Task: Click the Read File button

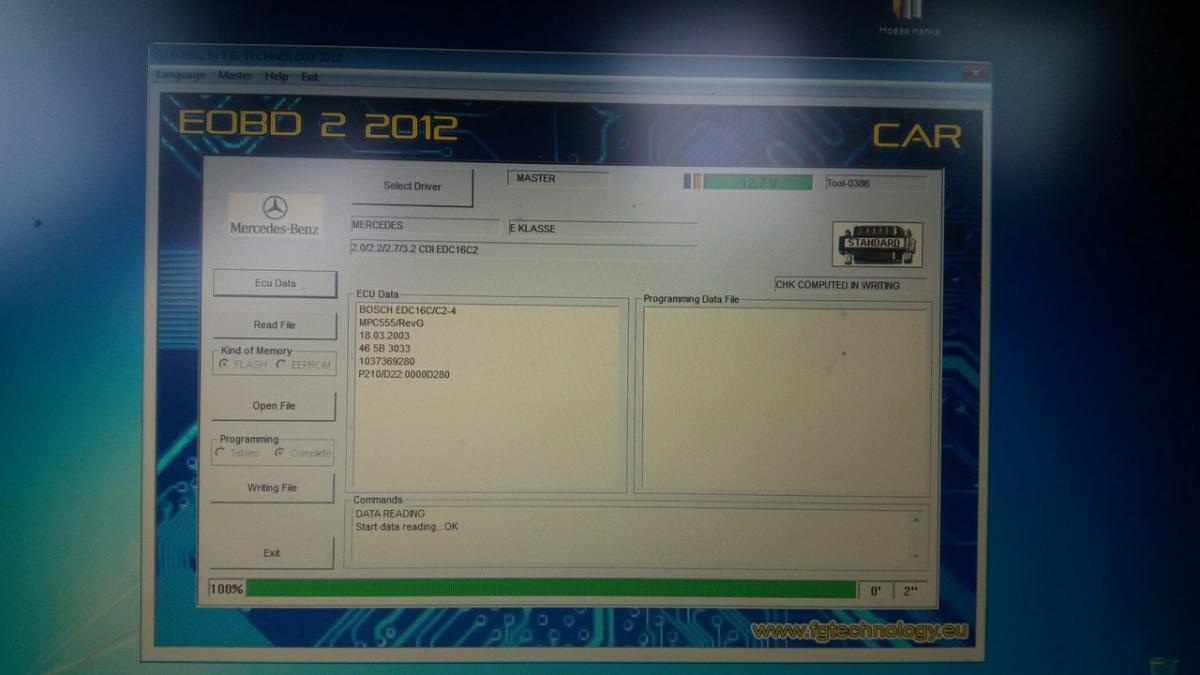Action: click(274, 325)
